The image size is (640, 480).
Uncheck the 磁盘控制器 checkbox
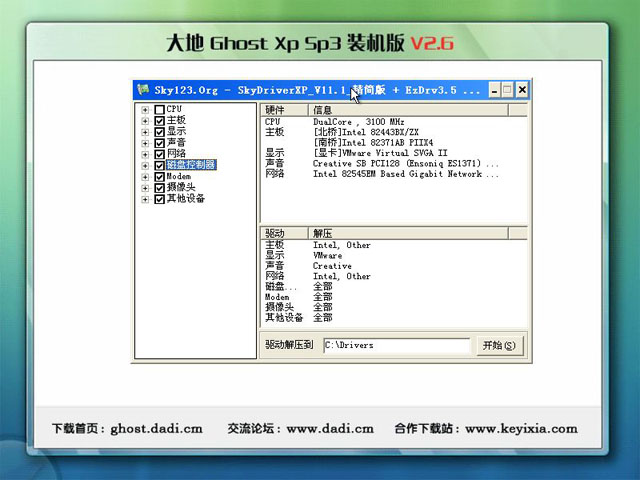[x=160, y=165]
